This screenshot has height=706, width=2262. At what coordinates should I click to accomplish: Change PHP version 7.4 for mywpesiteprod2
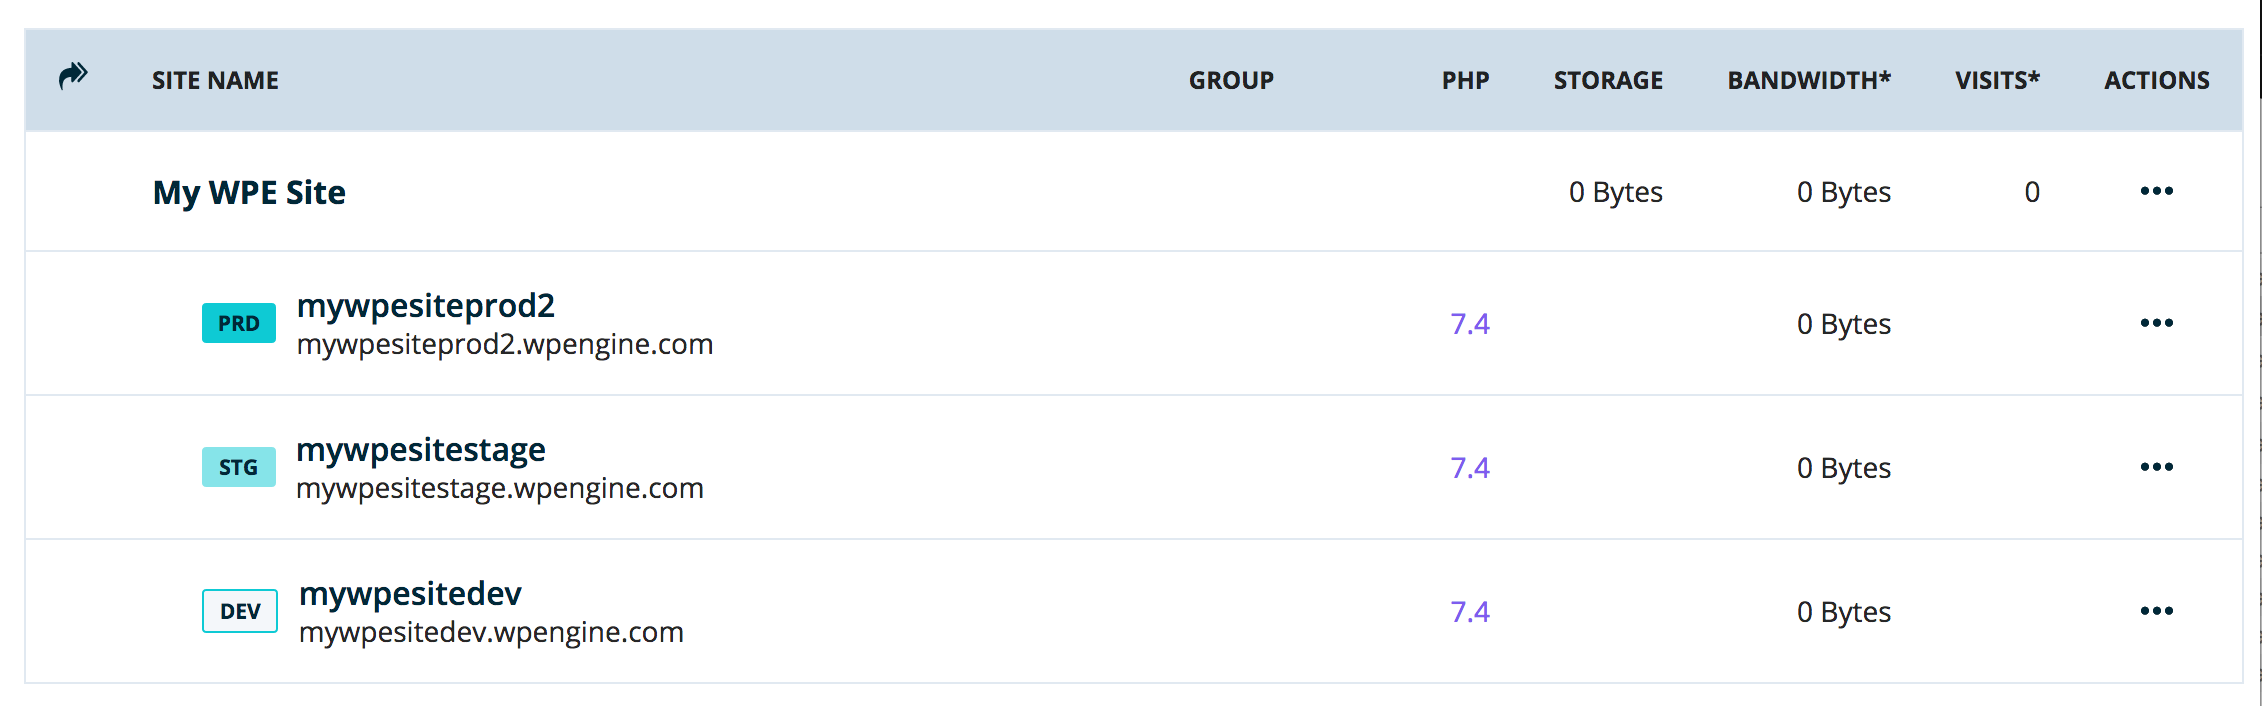pos(1470,324)
